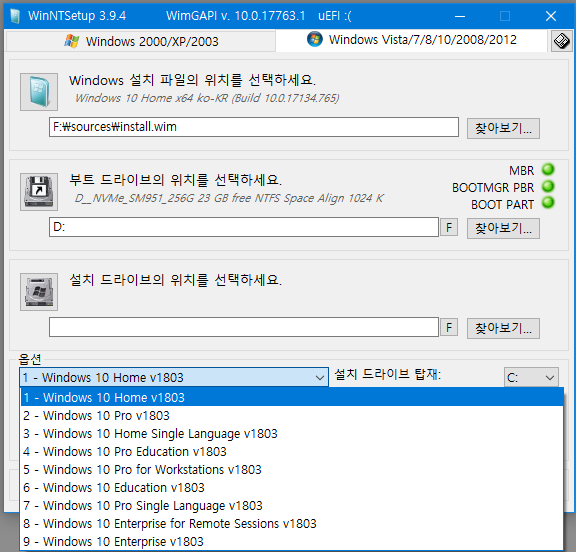Click the WinNTSetup title bar app icon
The image size is (576, 552).
coord(15,16)
